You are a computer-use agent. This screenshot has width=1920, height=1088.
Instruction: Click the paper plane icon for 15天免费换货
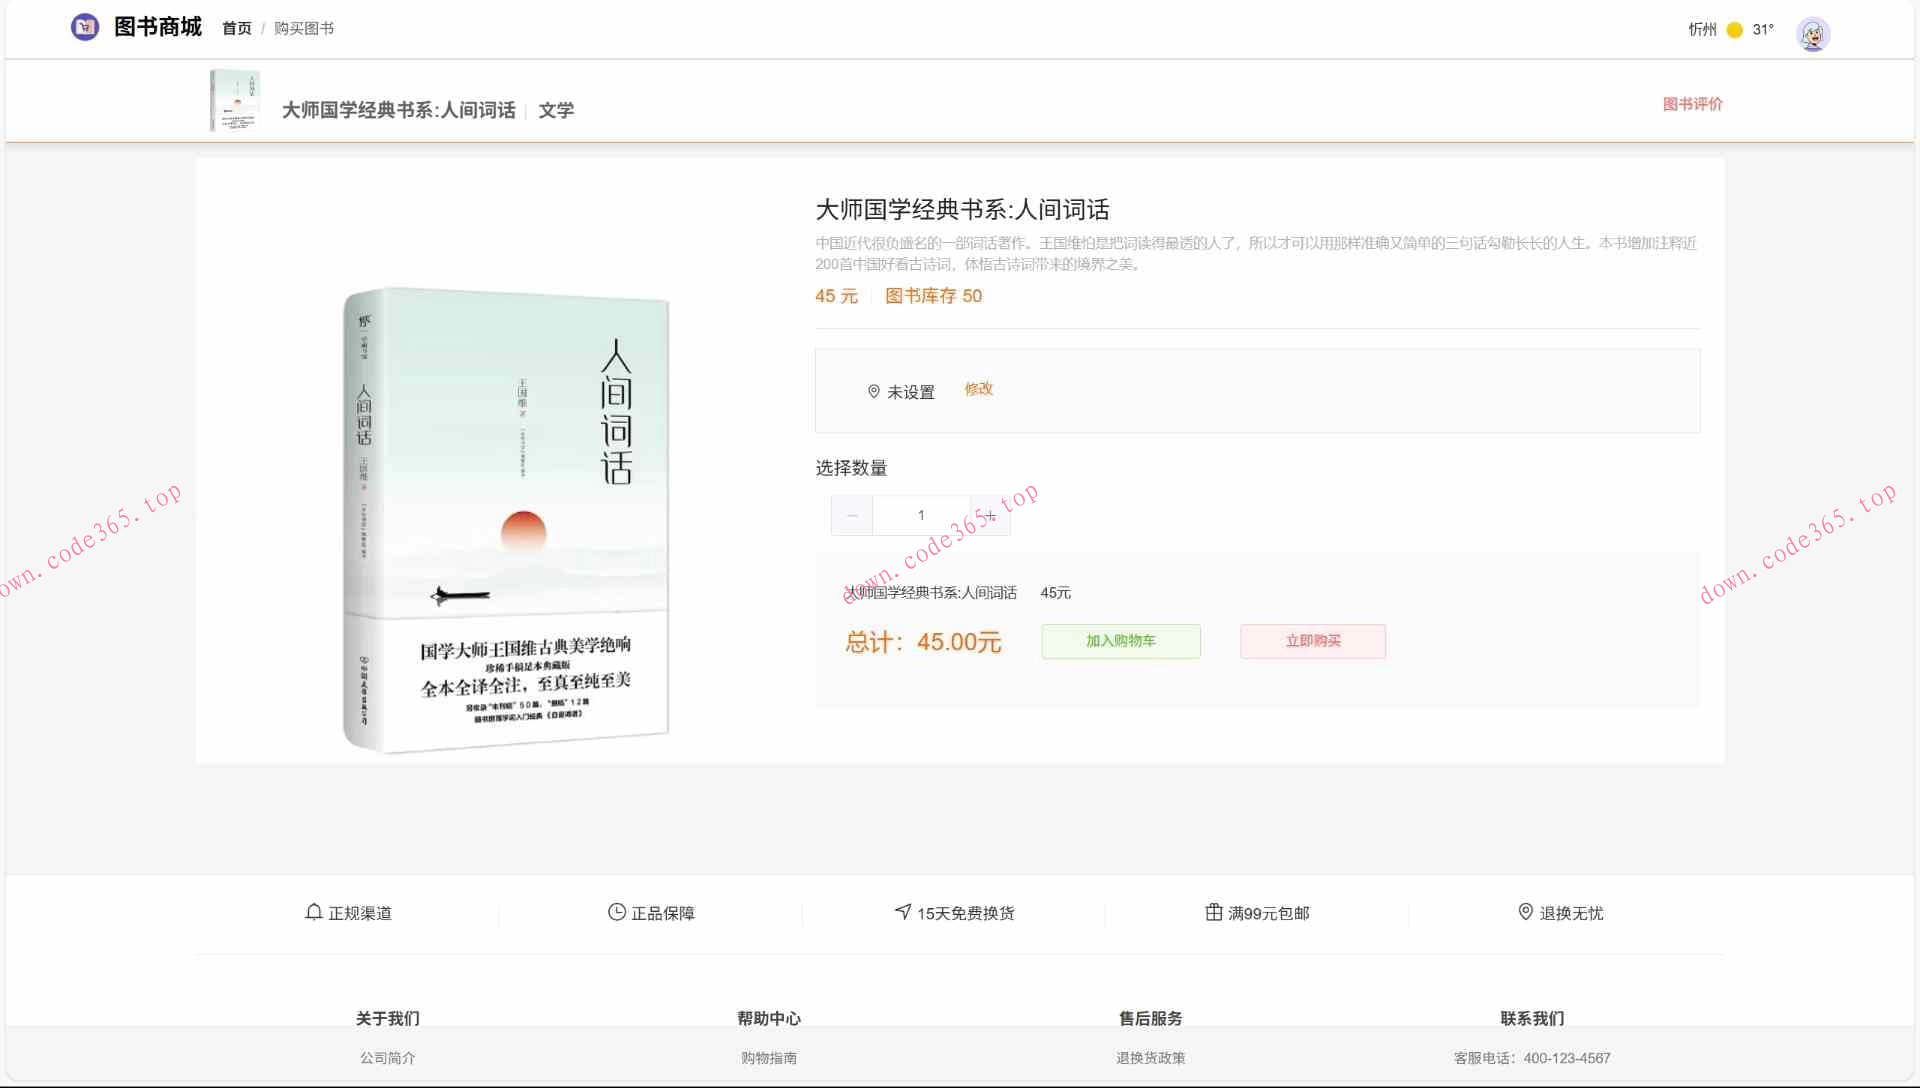point(903,912)
